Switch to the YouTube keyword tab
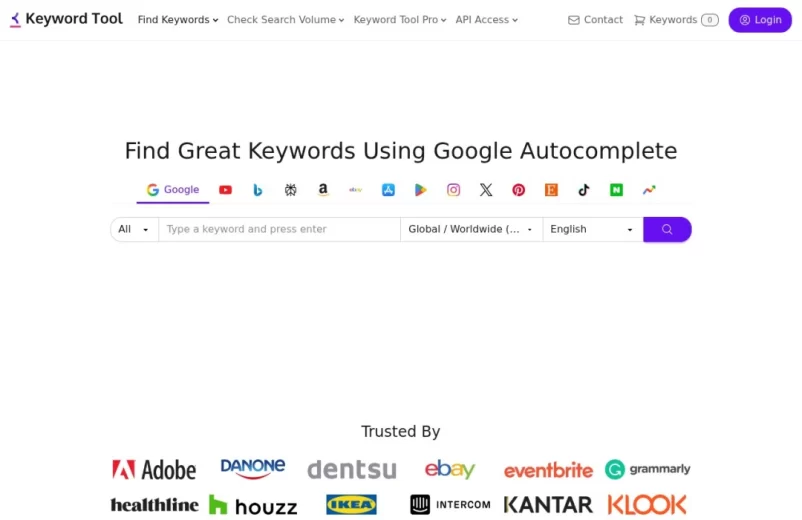This screenshot has width=802, height=520. pyautogui.click(x=225, y=190)
